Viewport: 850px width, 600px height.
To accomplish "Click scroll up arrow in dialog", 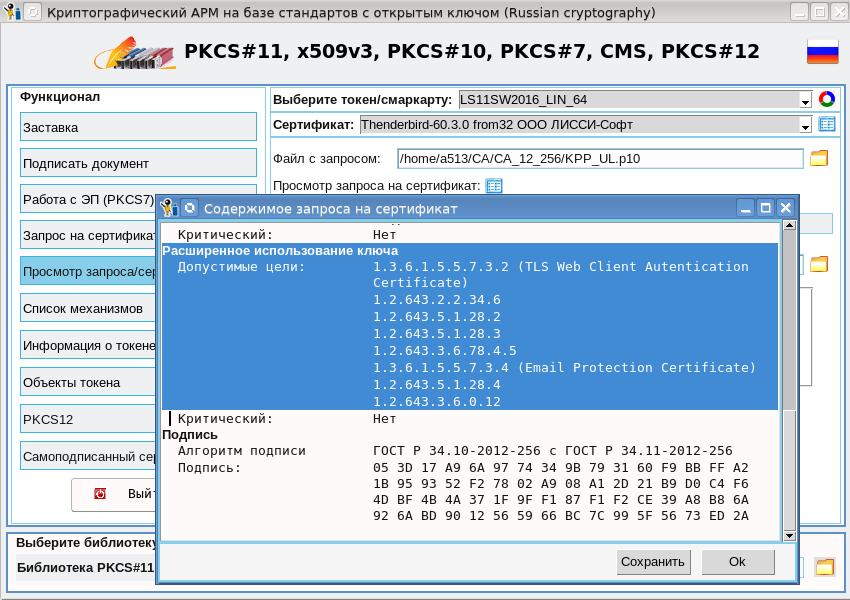I will coord(789,225).
